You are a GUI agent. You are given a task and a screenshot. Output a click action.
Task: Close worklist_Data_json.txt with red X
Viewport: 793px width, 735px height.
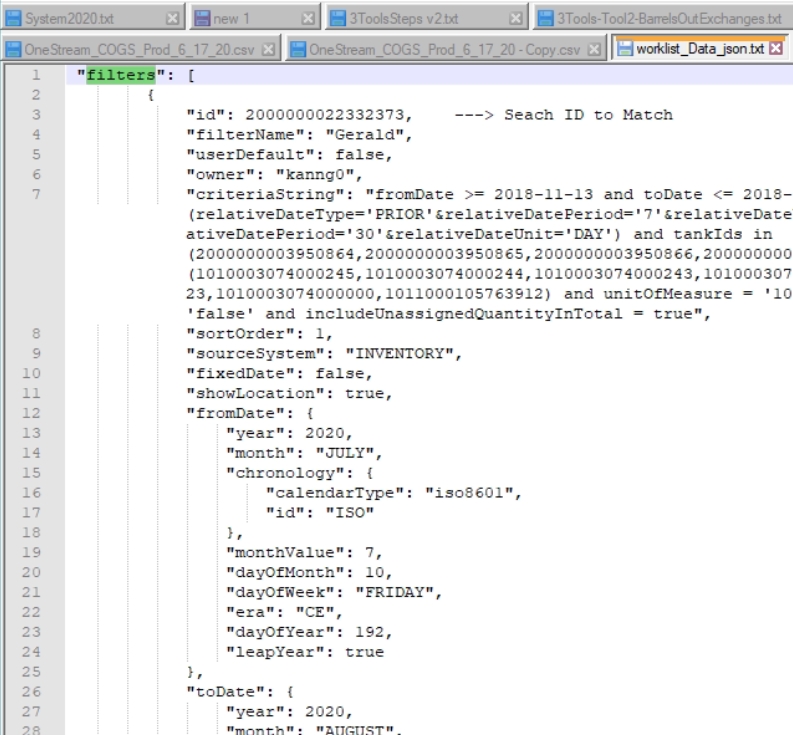(x=776, y=49)
